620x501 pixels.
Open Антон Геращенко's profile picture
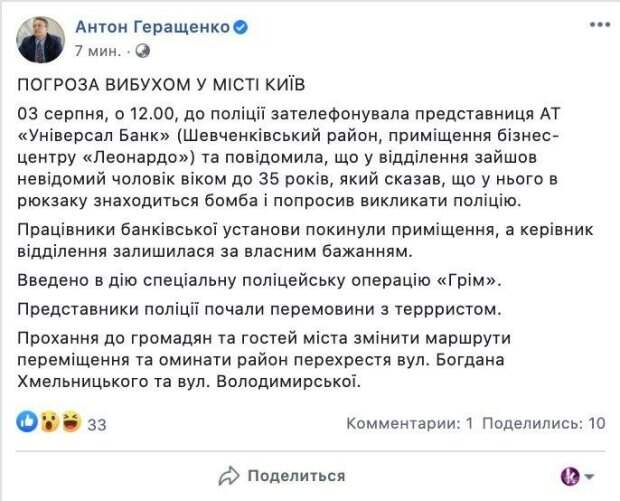click(41, 39)
